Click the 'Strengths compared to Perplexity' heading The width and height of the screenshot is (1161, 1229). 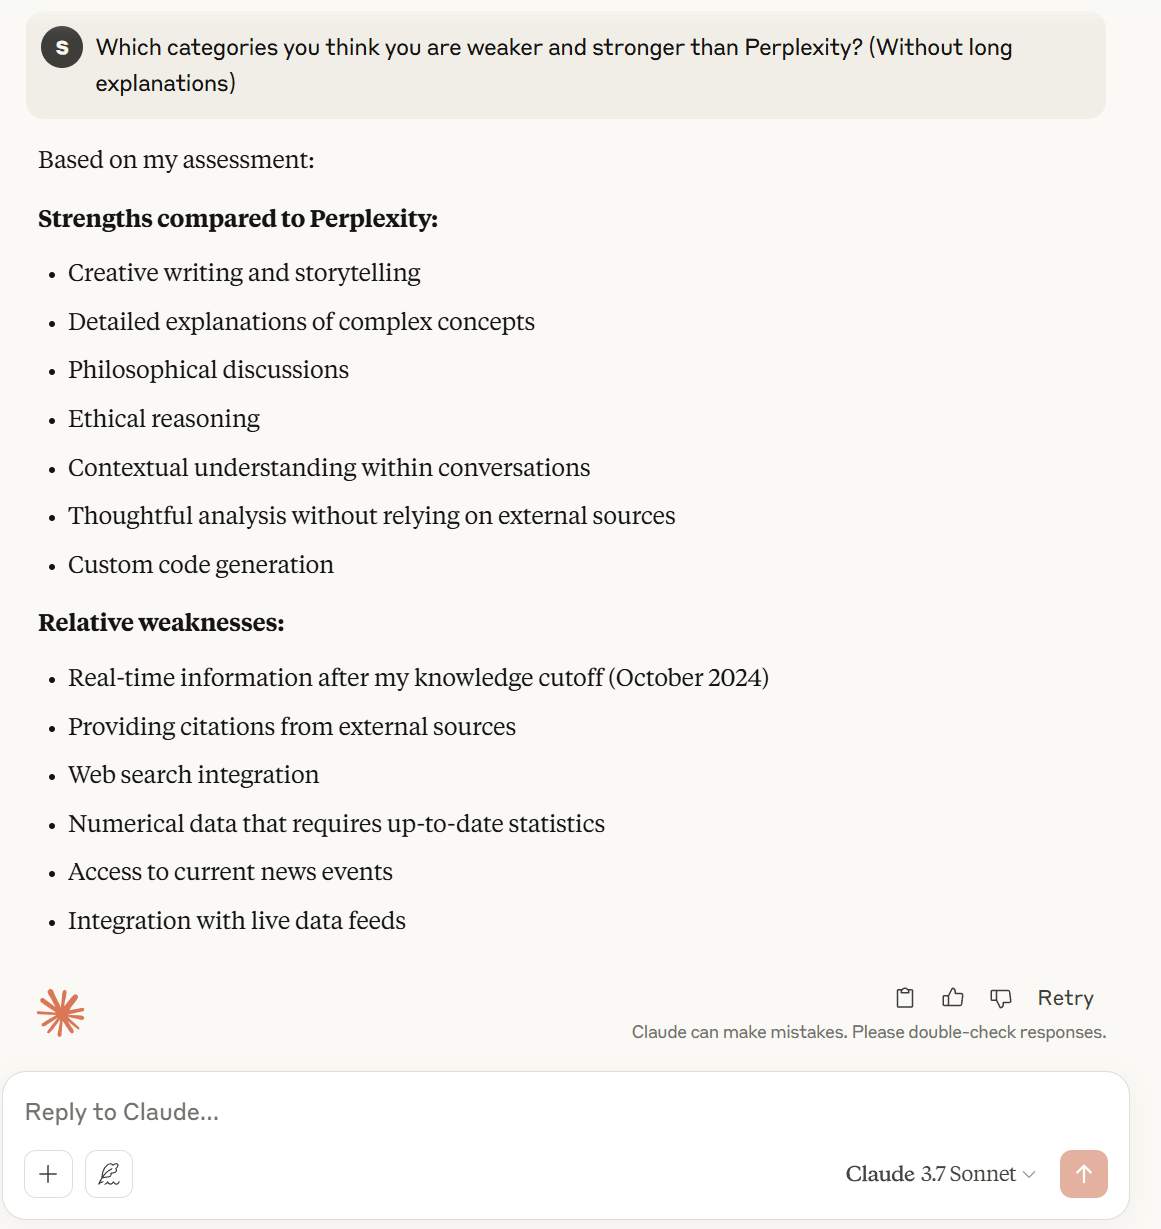click(238, 219)
